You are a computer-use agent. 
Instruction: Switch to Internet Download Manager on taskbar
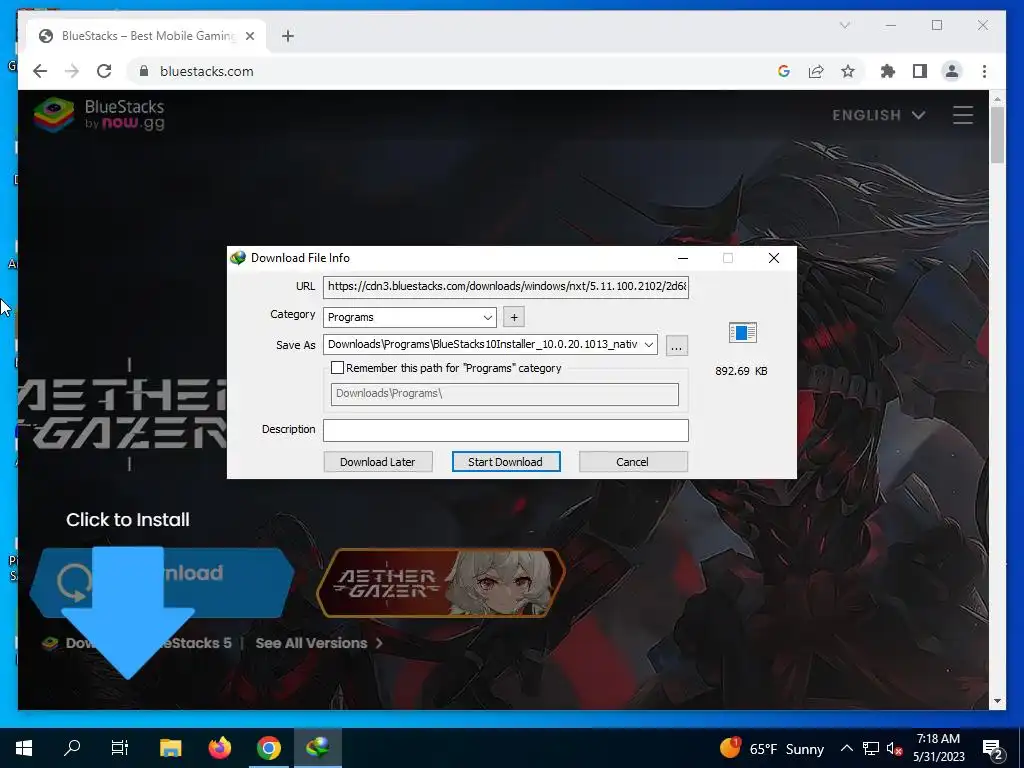click(318, 748)
